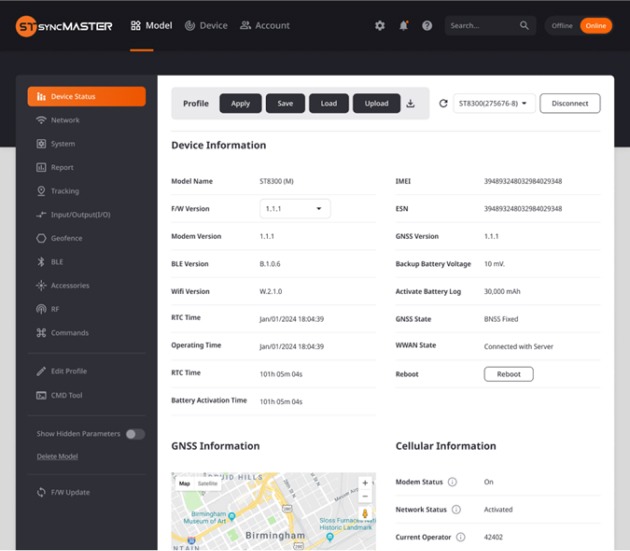
Task: Click the Search input field
Action: [x=480, y=26]
